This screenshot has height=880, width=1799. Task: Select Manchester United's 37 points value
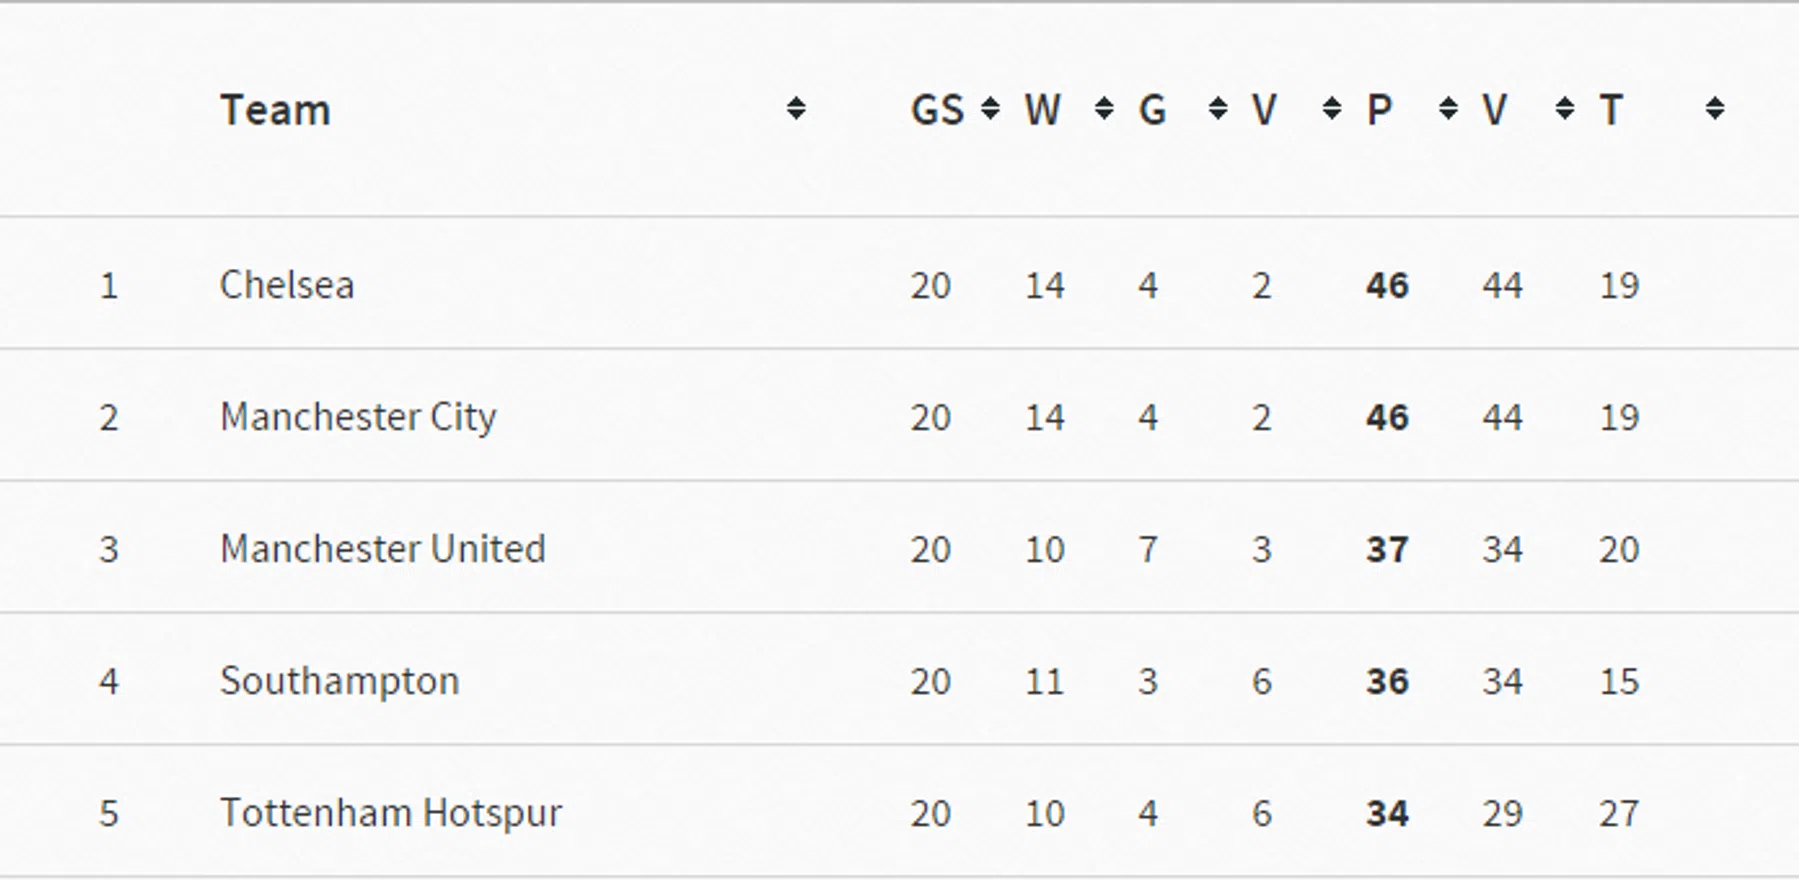tap(1387, 549)
